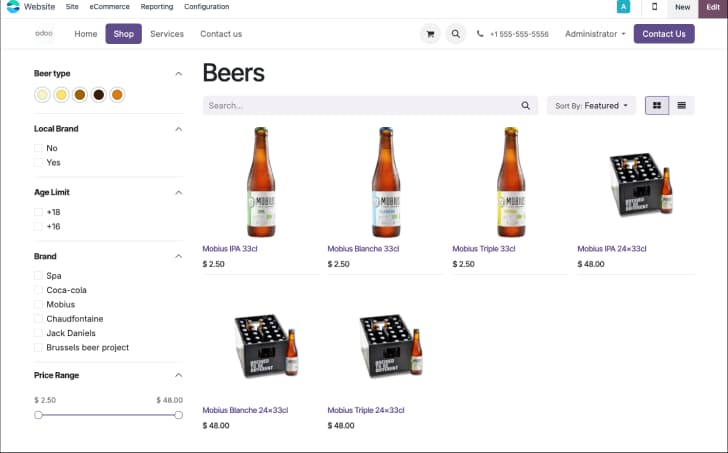Click the Odoo Website app logo icon
The height and width of the screenshot is (453, 728).
(x=13, y=6)
